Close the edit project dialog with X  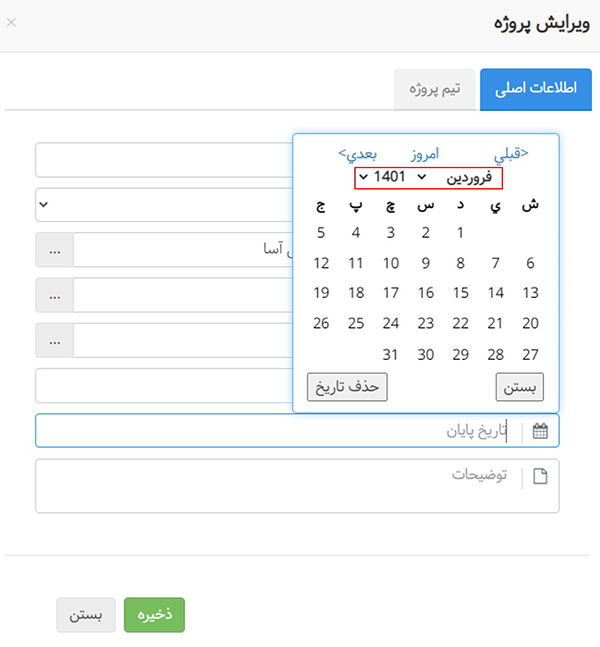click(11, 22)
